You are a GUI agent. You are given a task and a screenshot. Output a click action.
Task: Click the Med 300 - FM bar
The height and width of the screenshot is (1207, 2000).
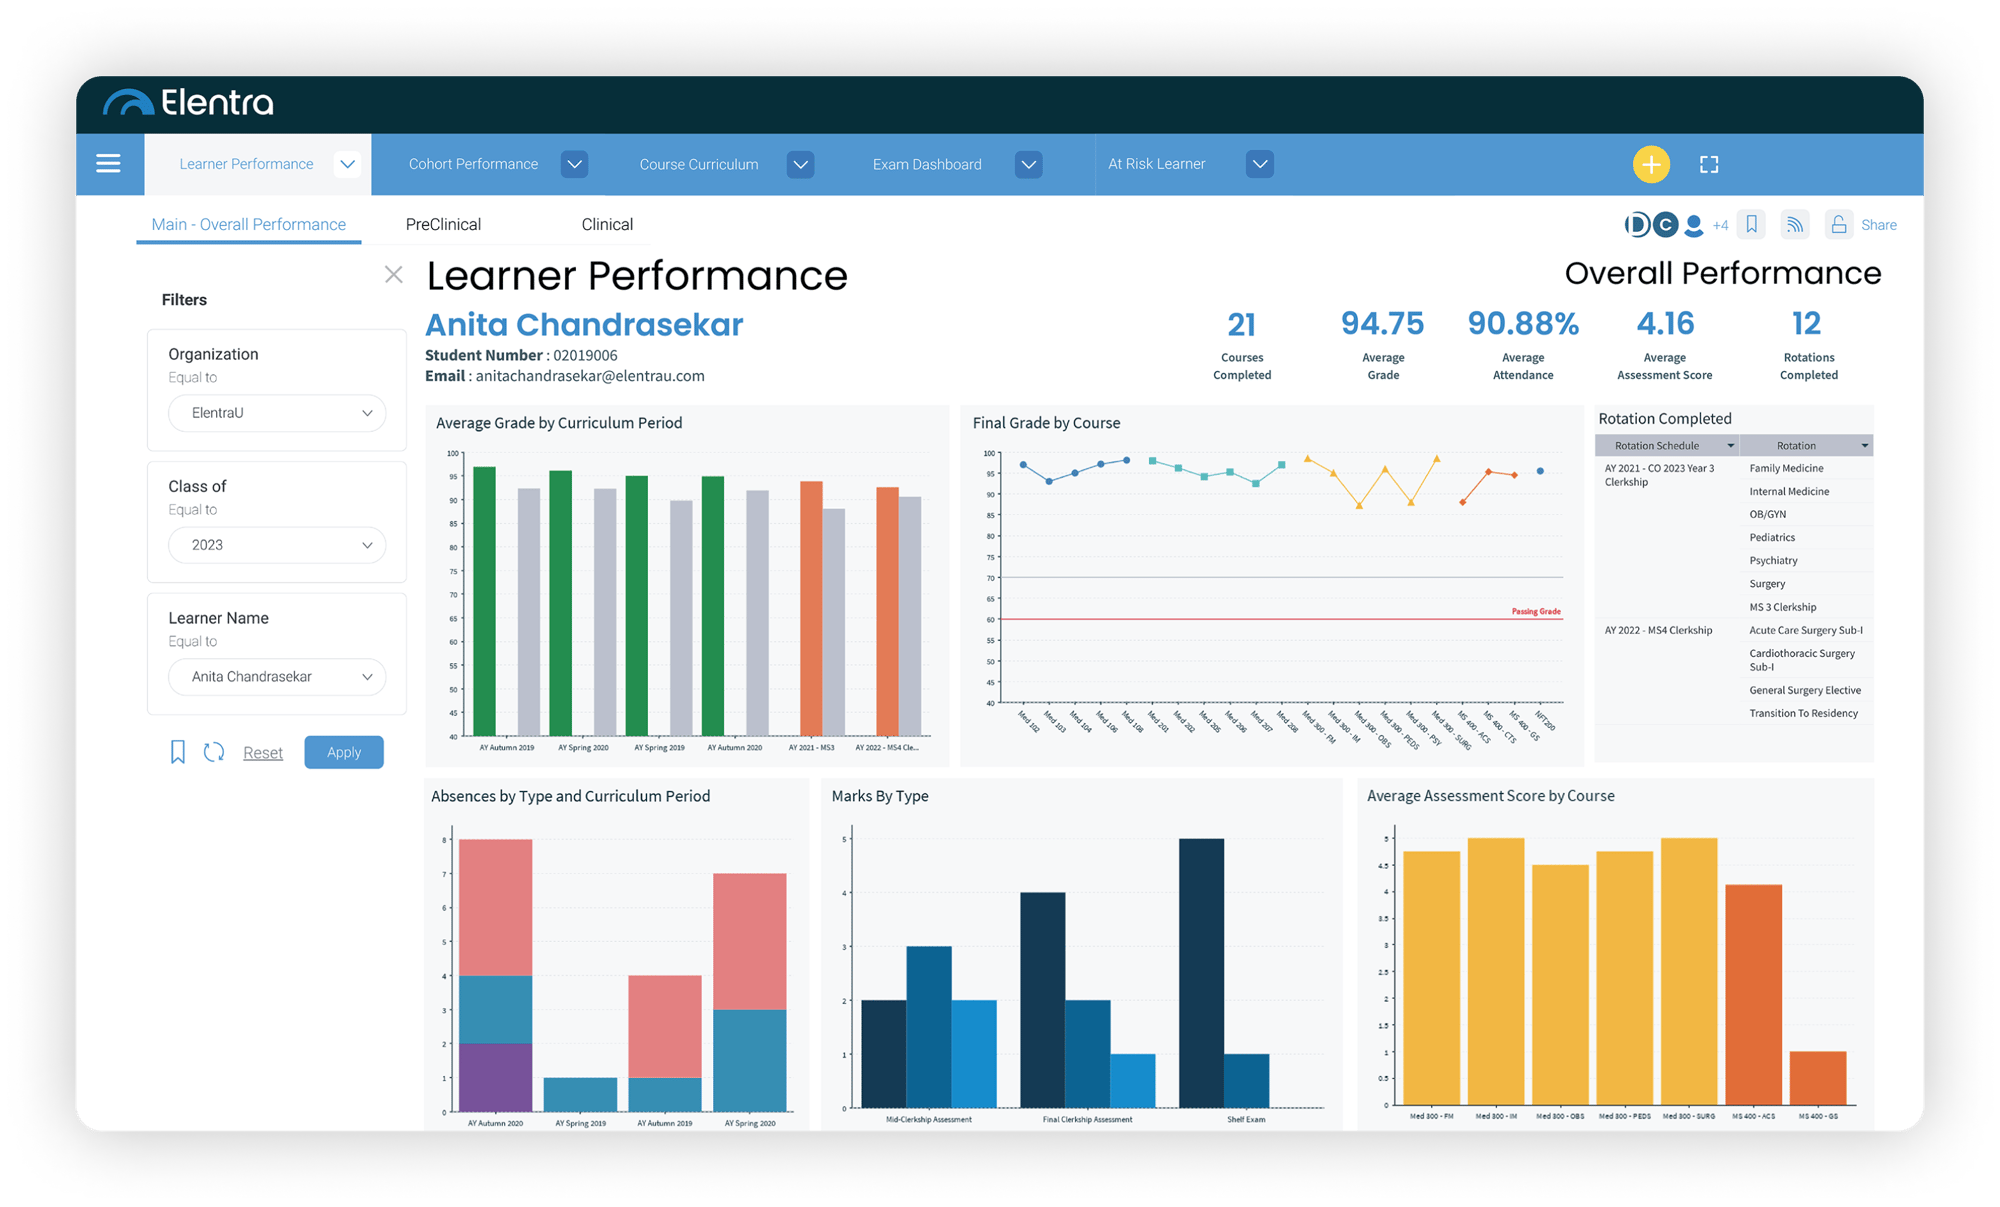point(1431,978)
